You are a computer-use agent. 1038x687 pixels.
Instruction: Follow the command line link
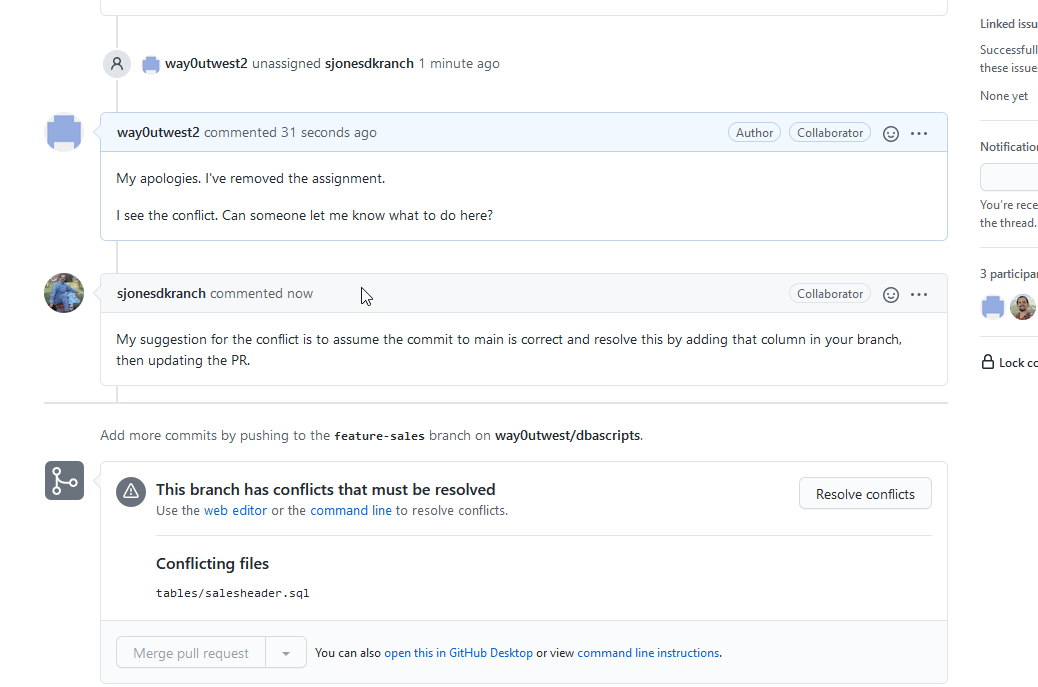351,510
